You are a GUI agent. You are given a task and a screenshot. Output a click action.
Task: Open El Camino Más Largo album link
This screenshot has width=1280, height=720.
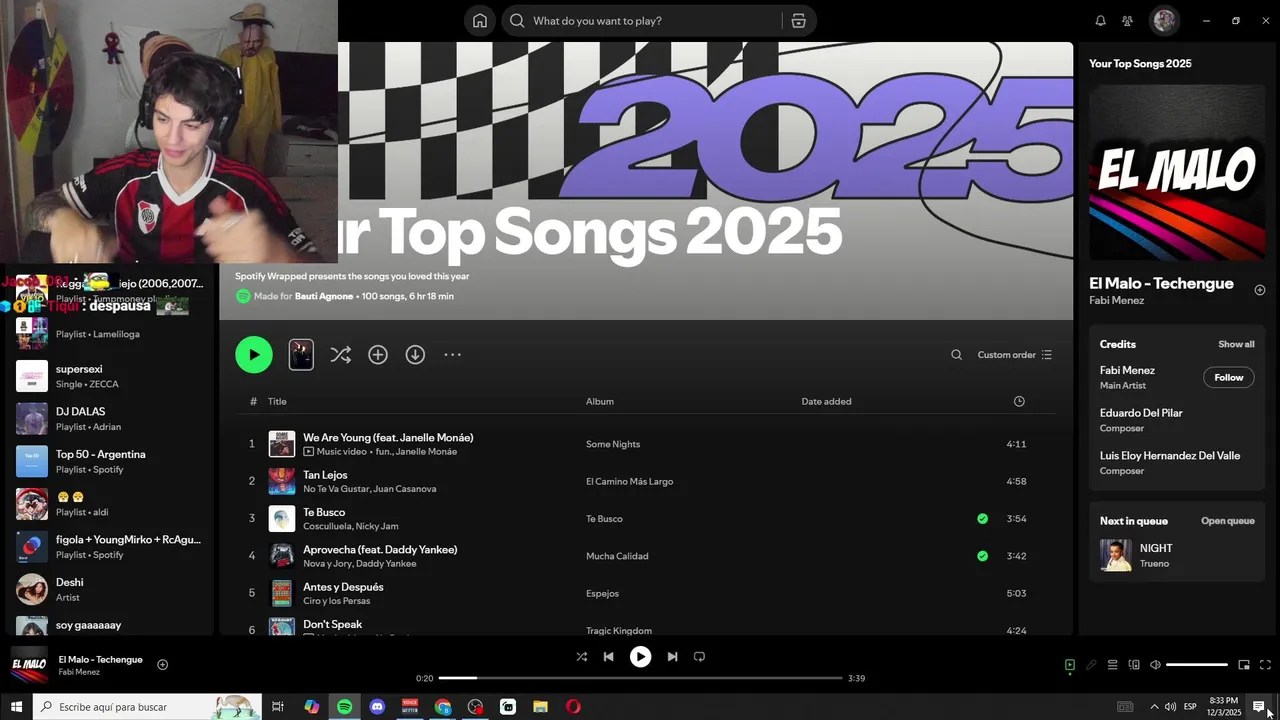pos(629,481)
